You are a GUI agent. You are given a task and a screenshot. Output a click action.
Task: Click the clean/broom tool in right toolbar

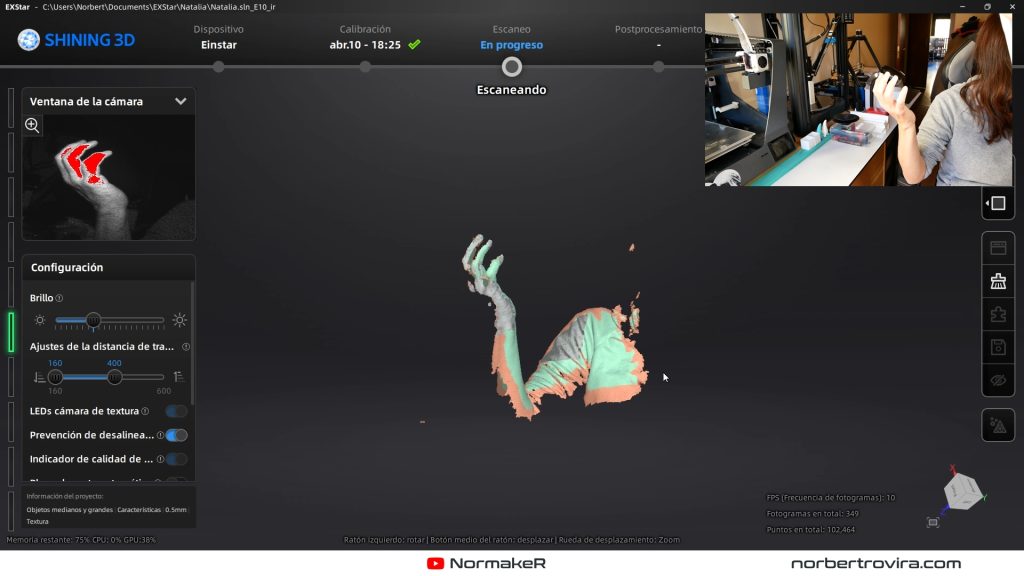[997, 281]
